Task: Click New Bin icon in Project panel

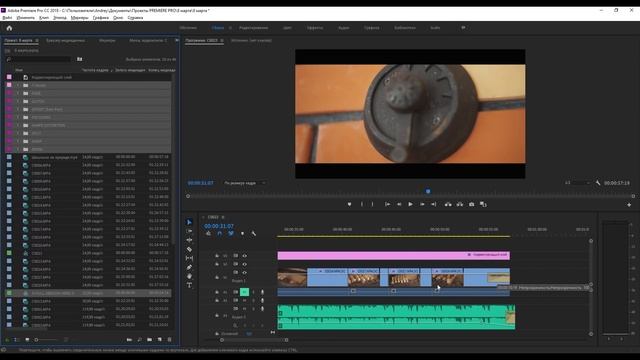Action: pos(149,340)
